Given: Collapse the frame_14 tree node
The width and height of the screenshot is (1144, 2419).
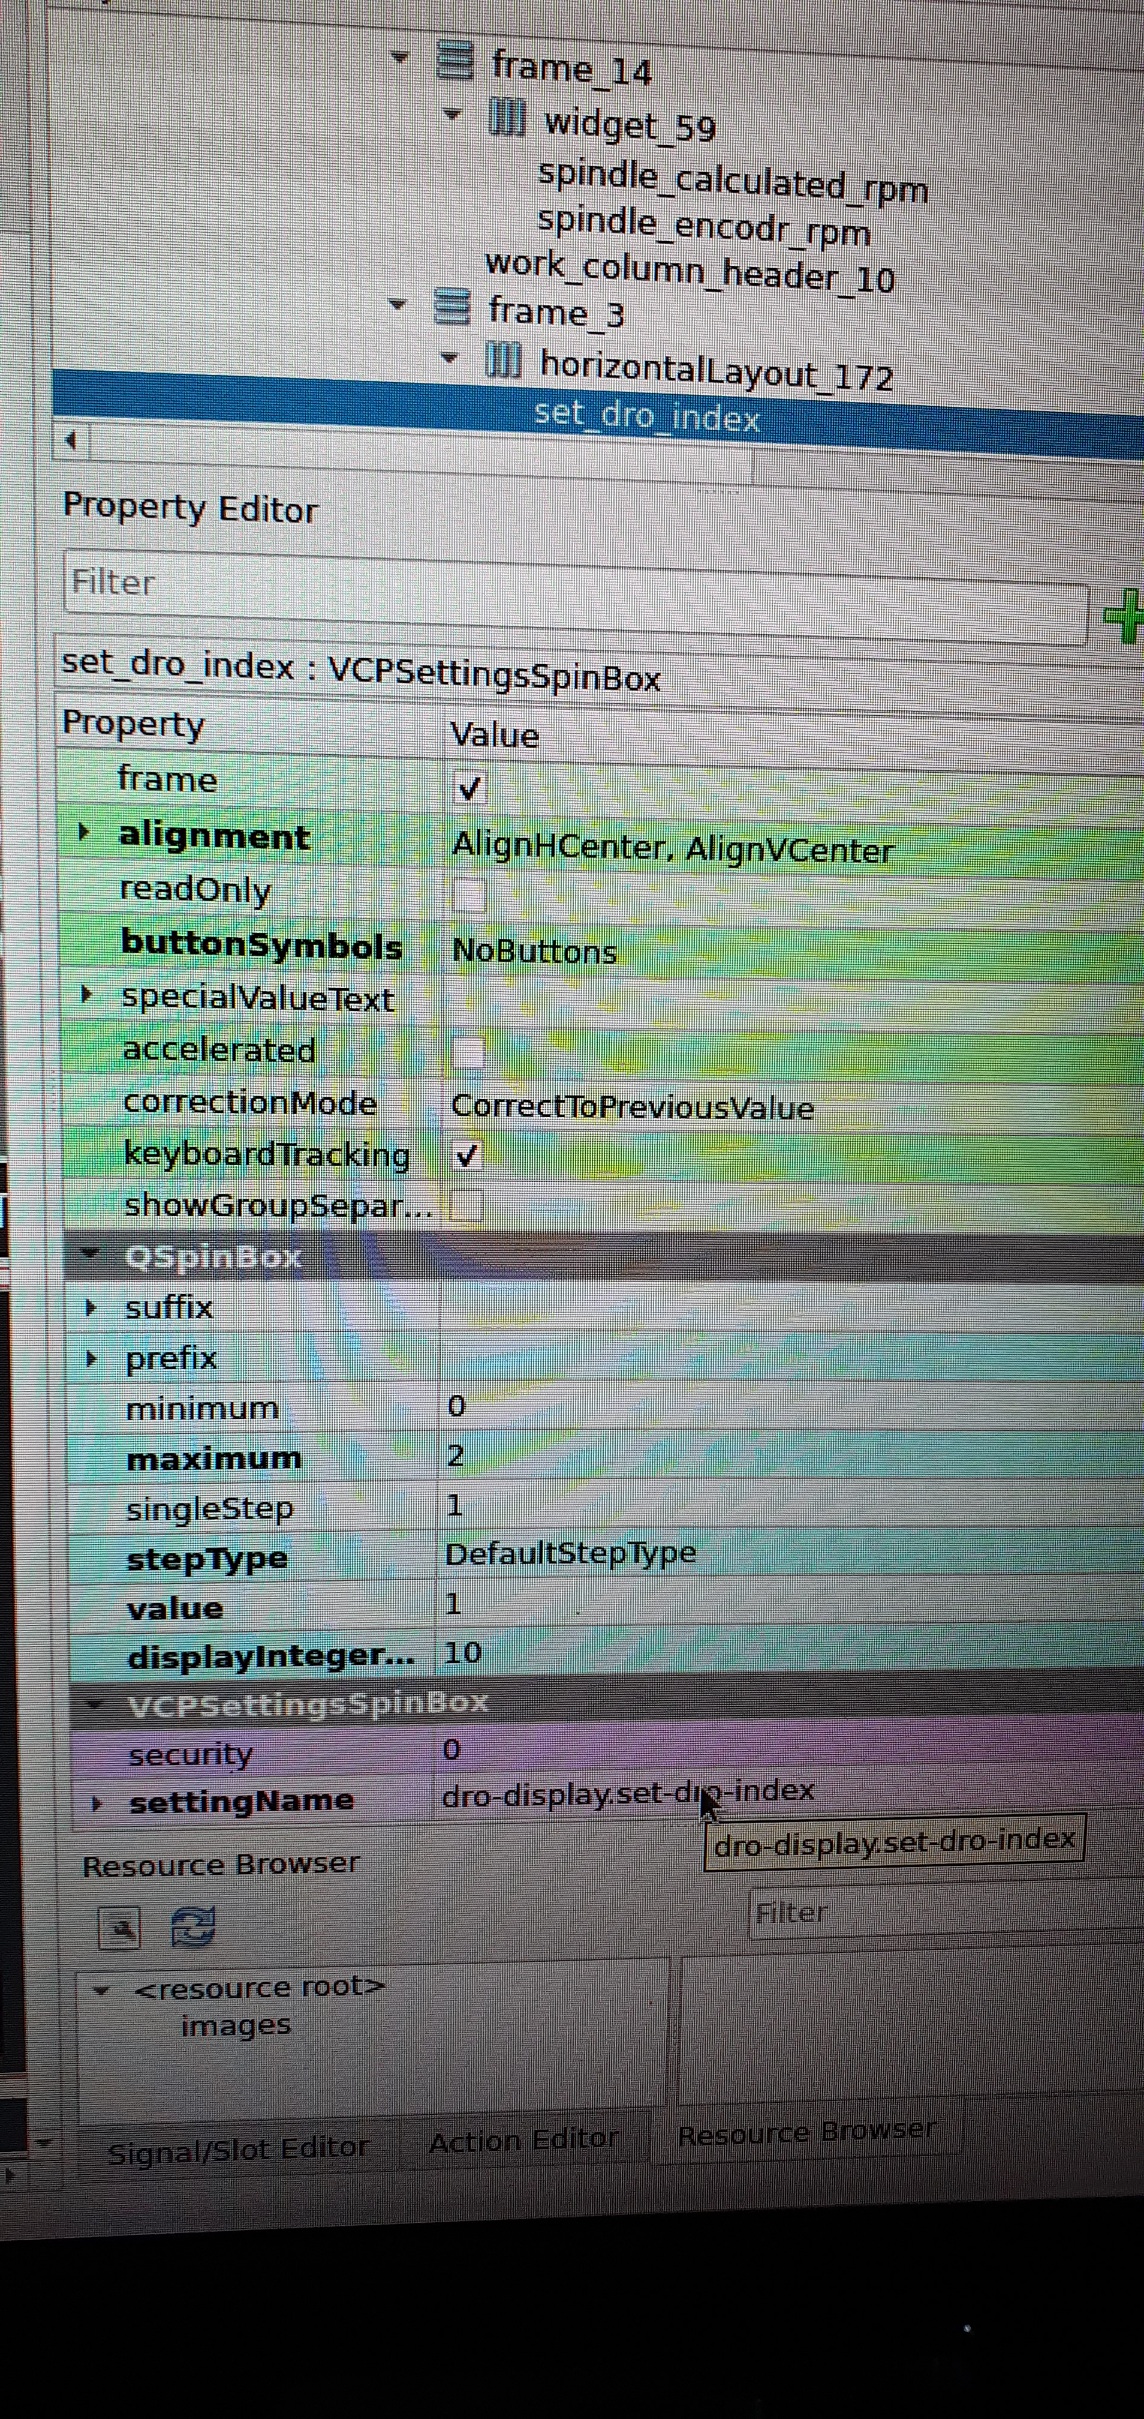Looking at the screenshot, I should click(401, 57).
